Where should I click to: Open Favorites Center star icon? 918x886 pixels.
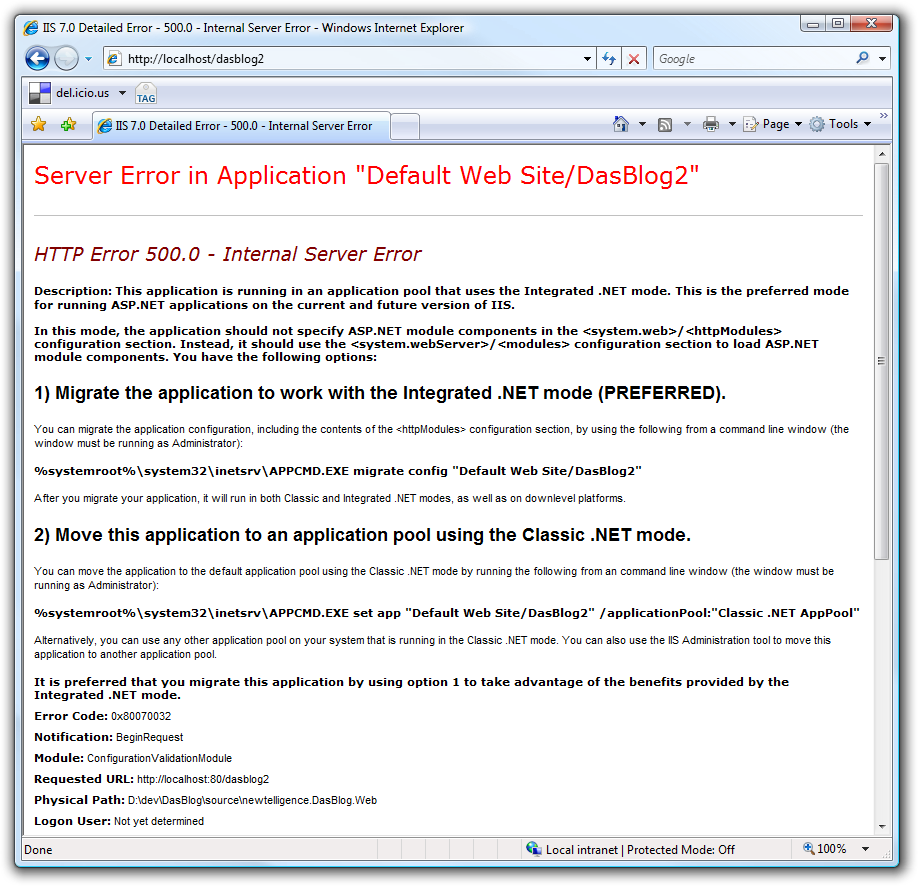(x=38, y=125)
